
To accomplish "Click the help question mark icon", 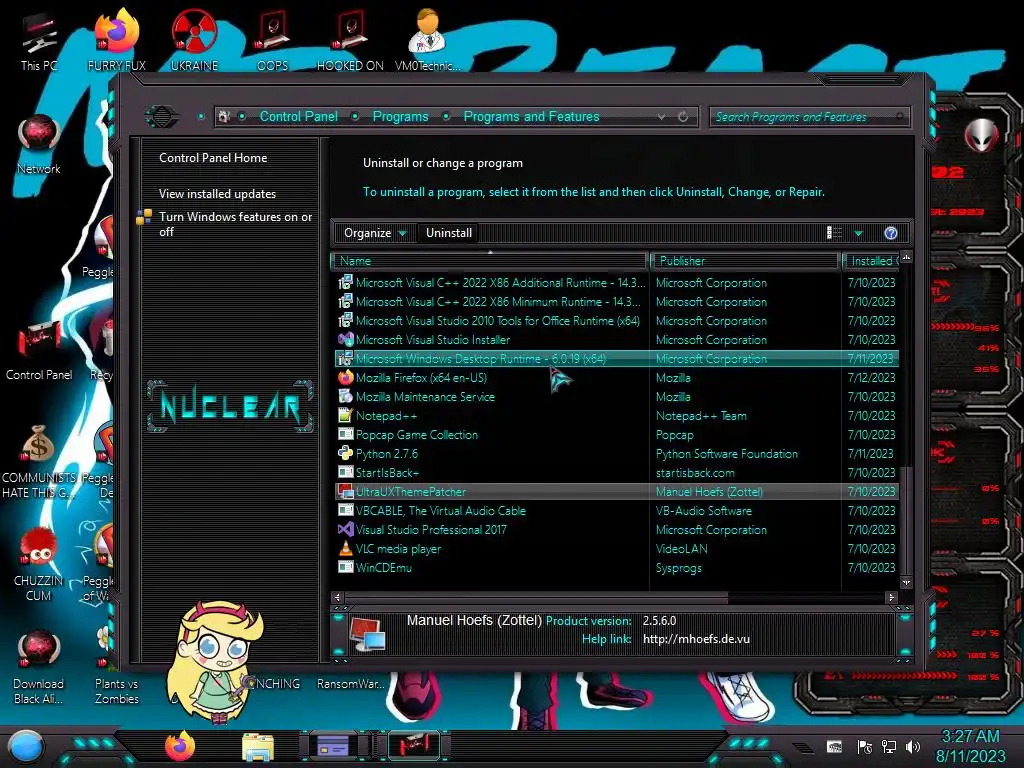I will click(891, 233).
